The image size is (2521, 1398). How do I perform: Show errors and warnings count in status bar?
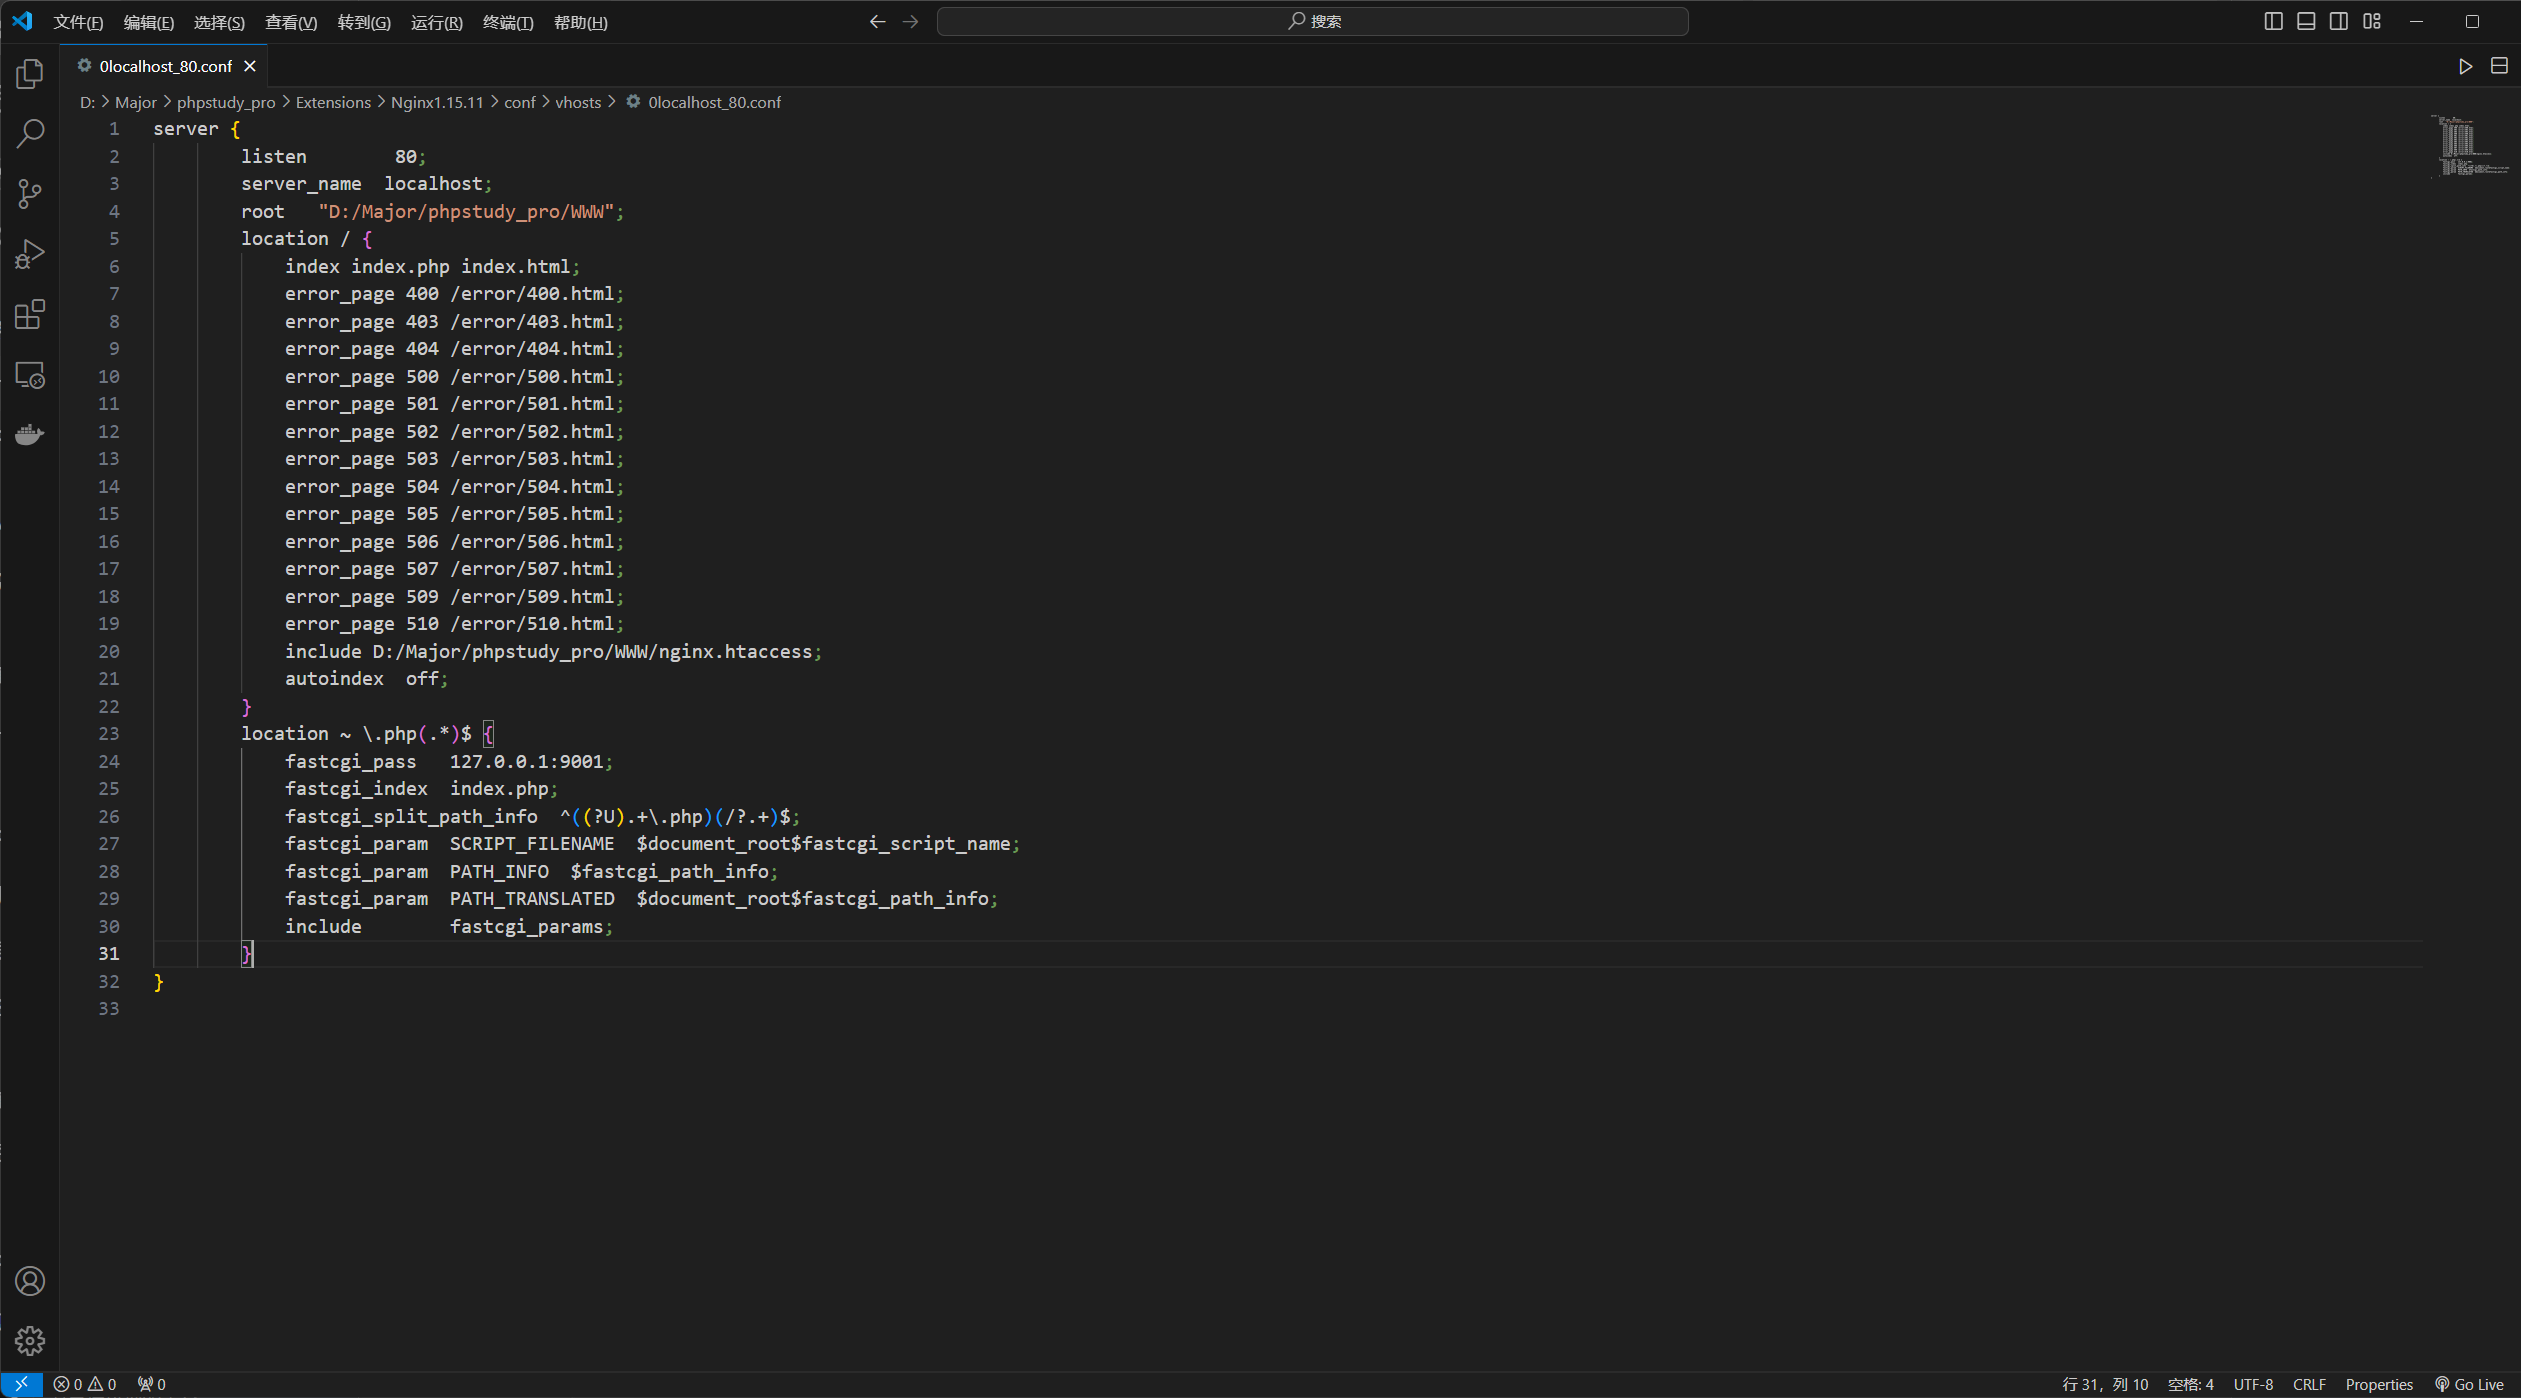pyautogui.click(x=85, y=1384)
